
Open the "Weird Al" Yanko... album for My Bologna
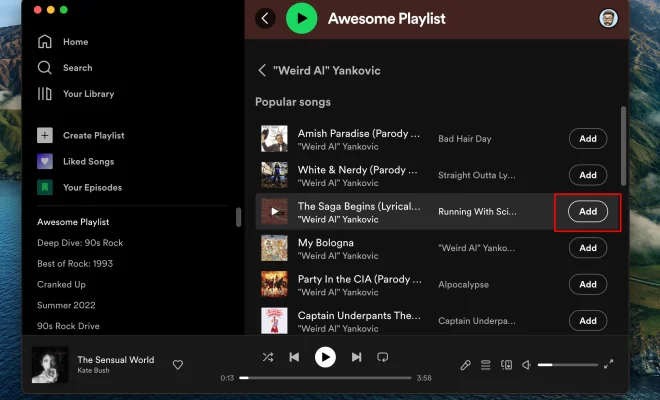coord(476,248)
